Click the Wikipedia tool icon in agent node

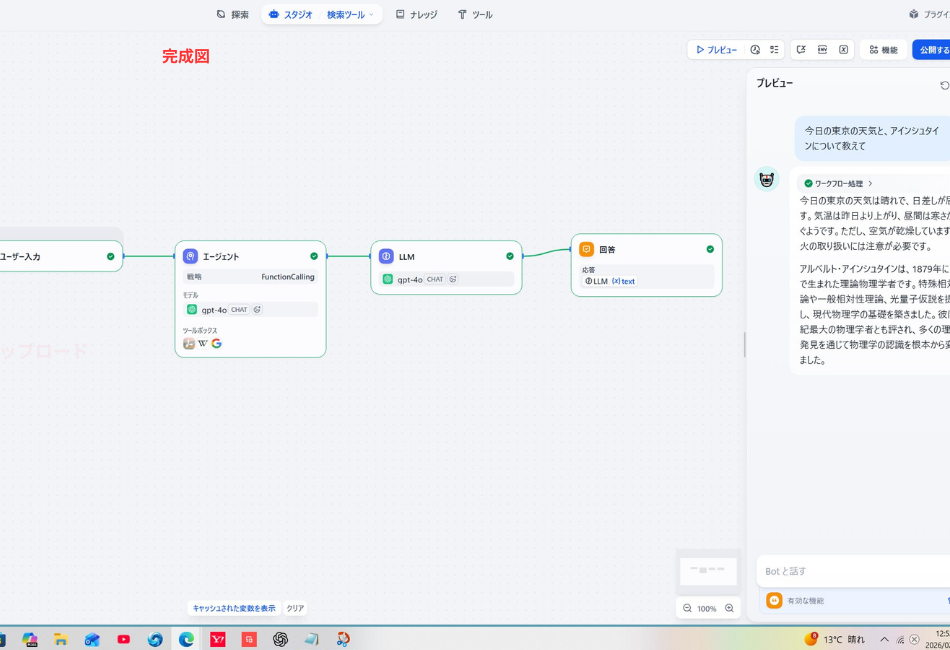203,343
